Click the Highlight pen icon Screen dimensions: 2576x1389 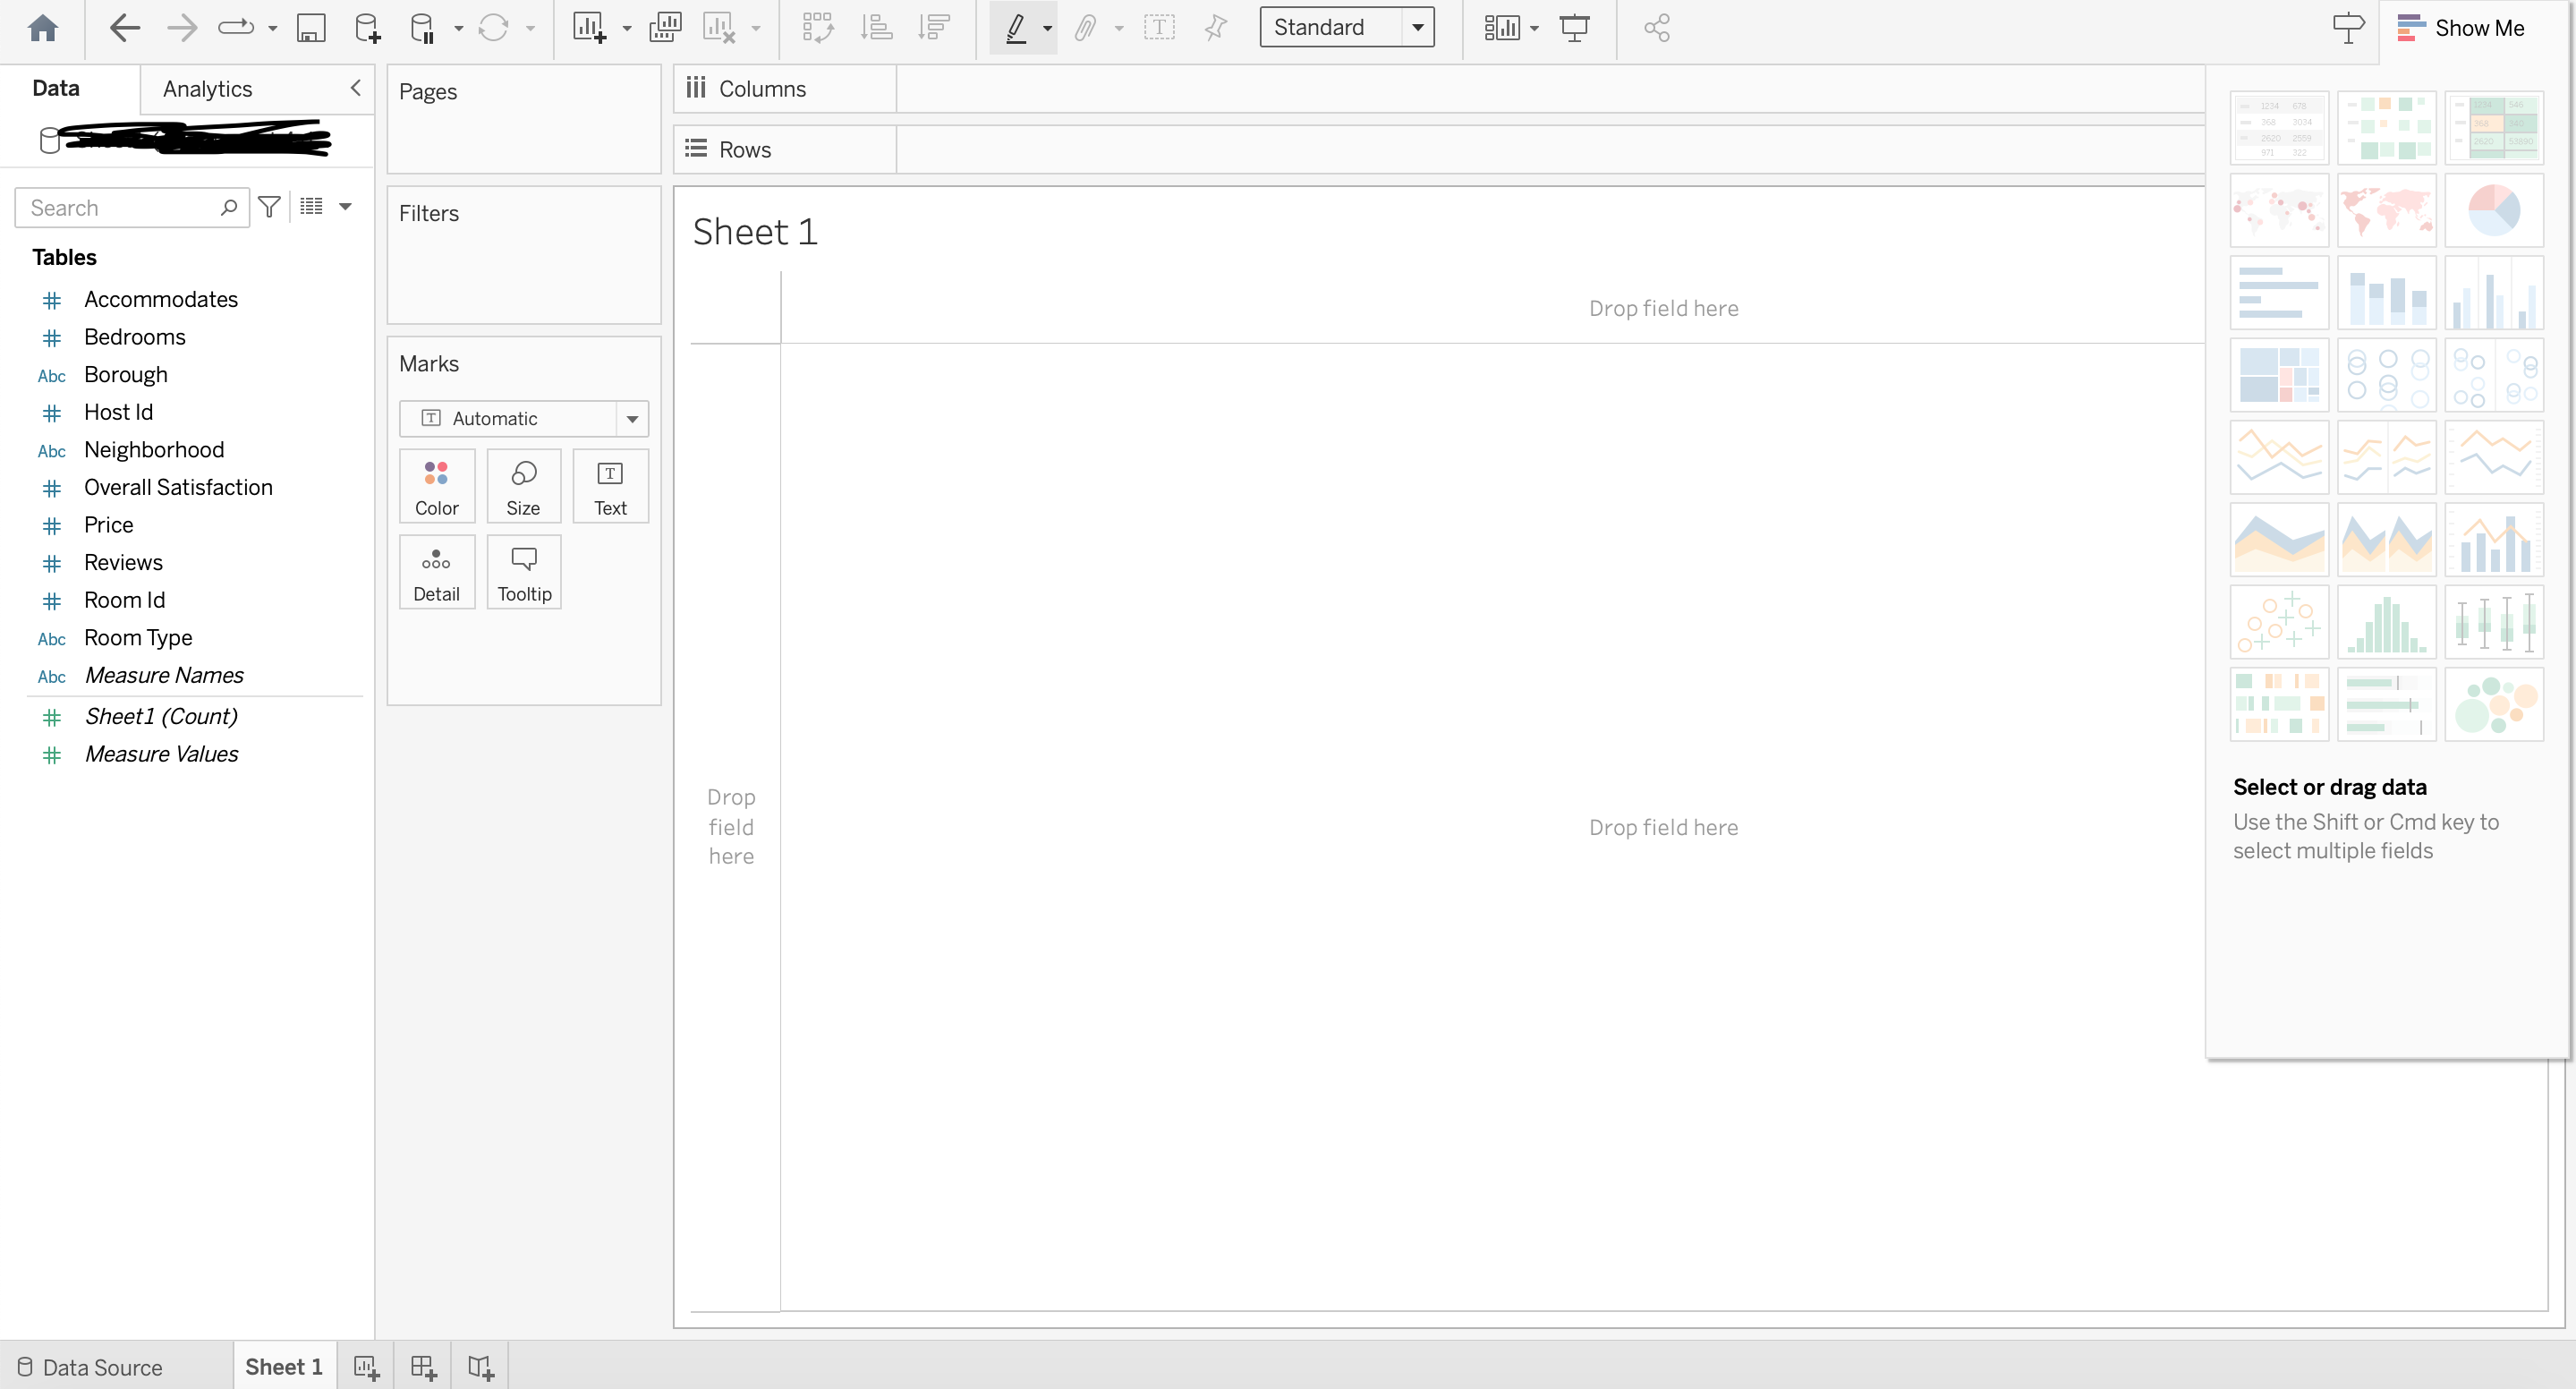tap(1016, 27)
